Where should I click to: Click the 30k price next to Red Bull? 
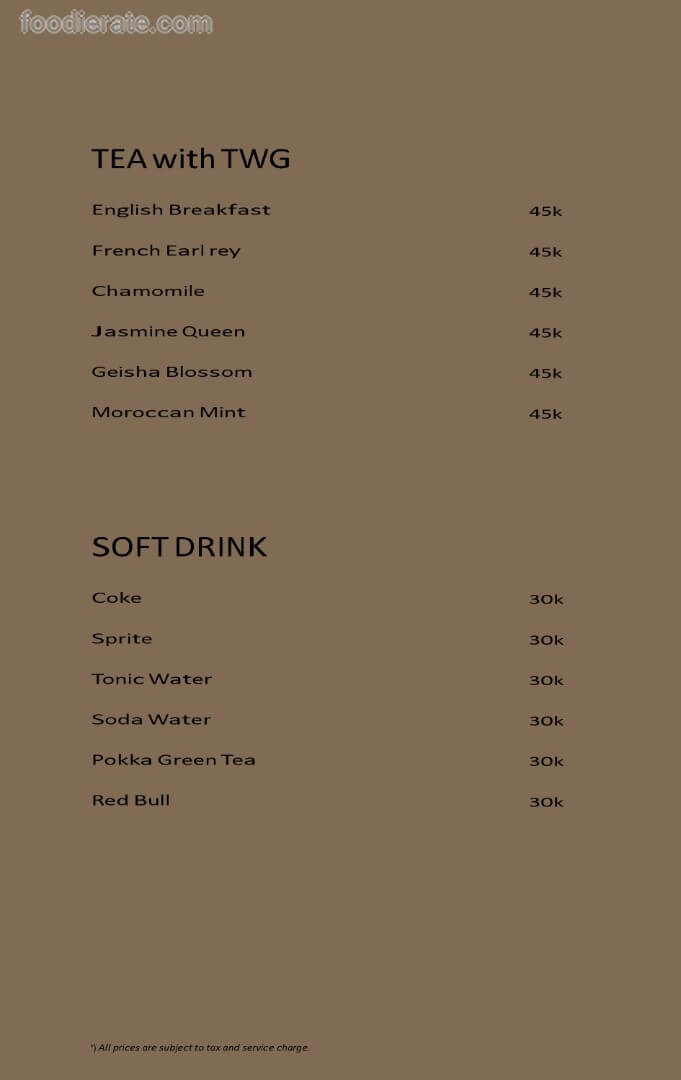click(546, 802)
